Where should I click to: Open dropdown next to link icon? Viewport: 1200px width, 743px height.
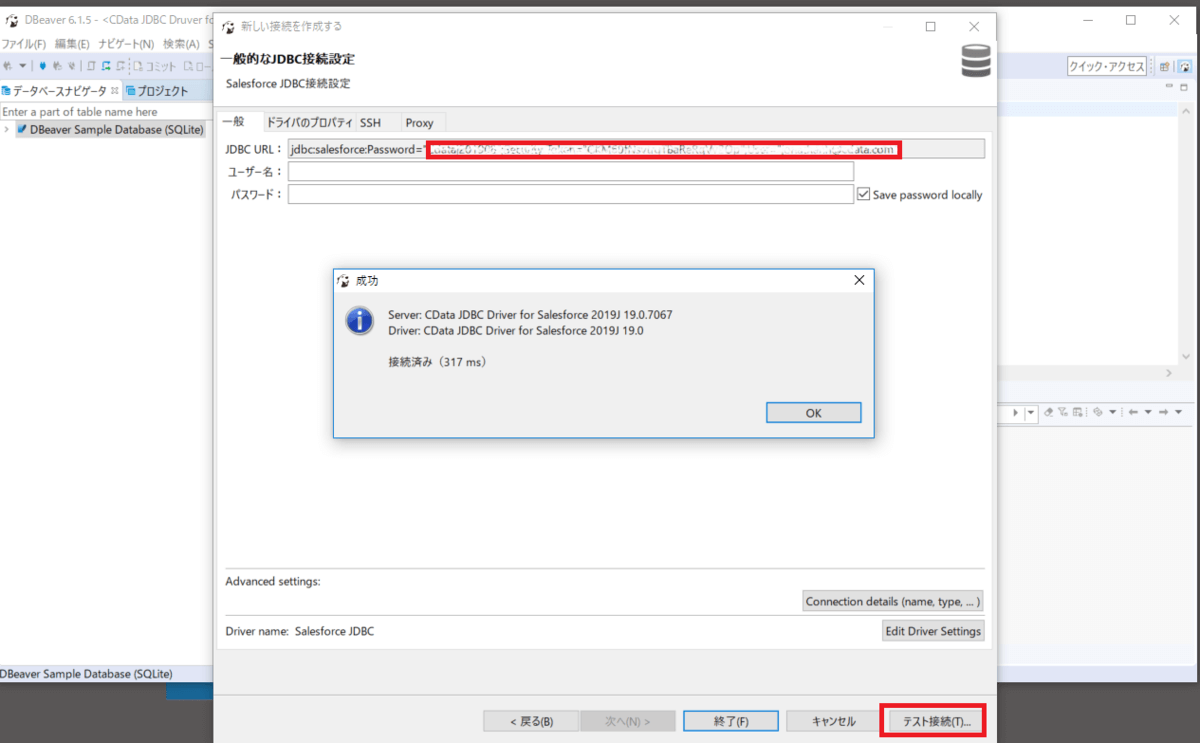1112,412
